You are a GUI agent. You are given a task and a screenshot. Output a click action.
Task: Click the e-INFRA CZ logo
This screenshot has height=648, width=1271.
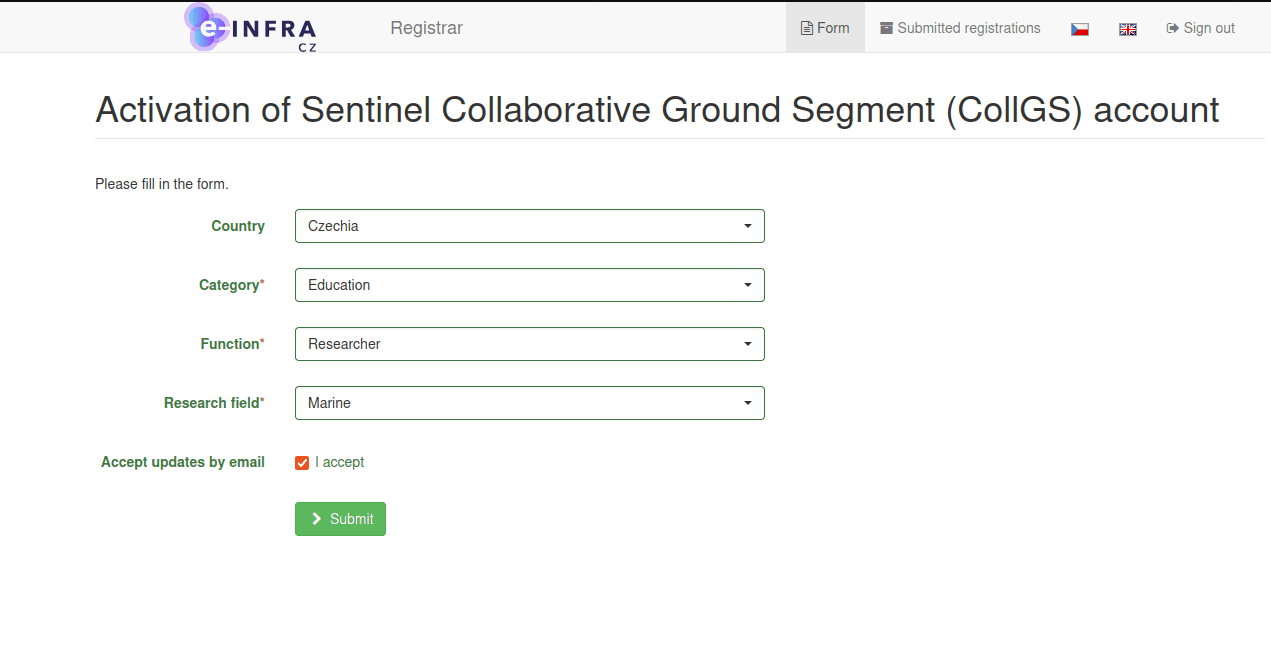point(251,28)
